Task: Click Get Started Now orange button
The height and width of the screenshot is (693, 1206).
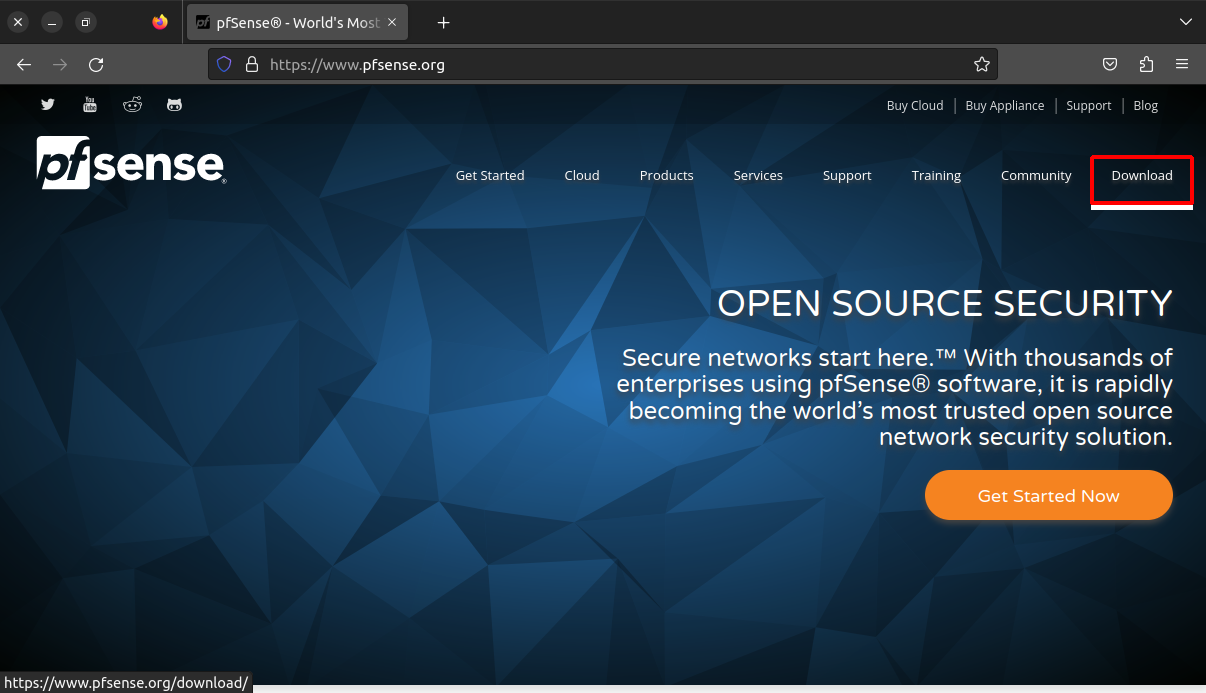Action: [x=1049, y=495]
